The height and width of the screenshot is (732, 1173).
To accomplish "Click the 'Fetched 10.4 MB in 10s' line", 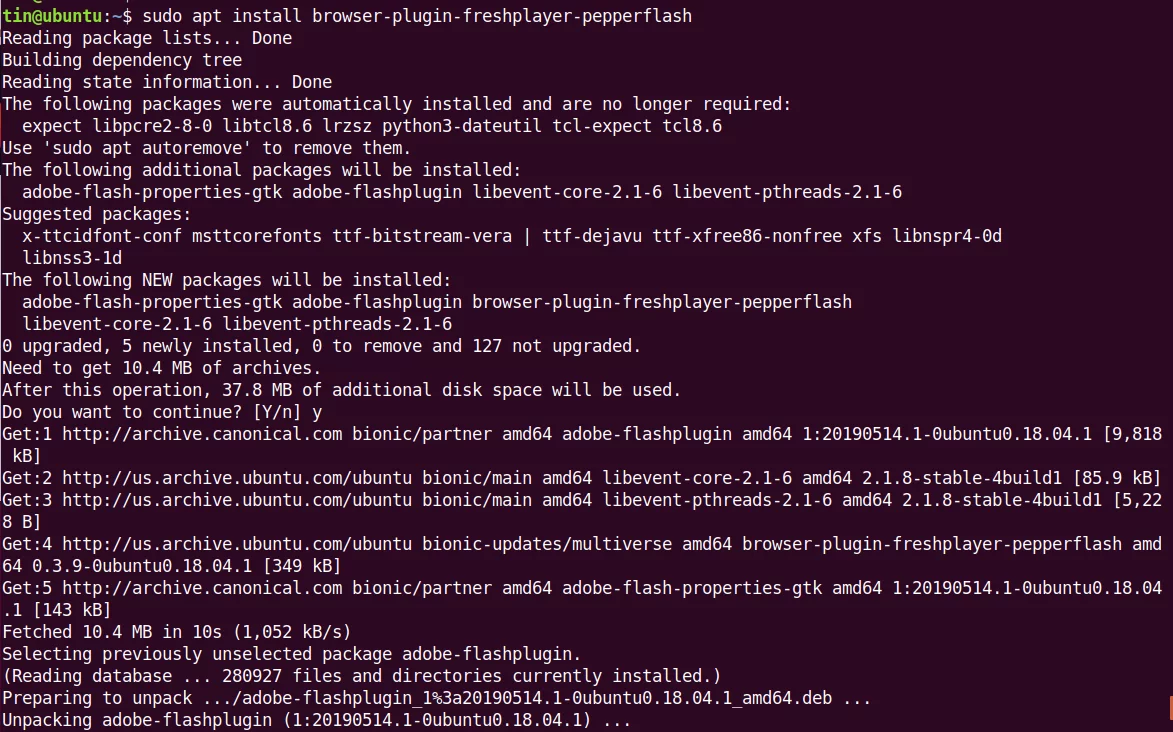I will click(x=177, y=632).
